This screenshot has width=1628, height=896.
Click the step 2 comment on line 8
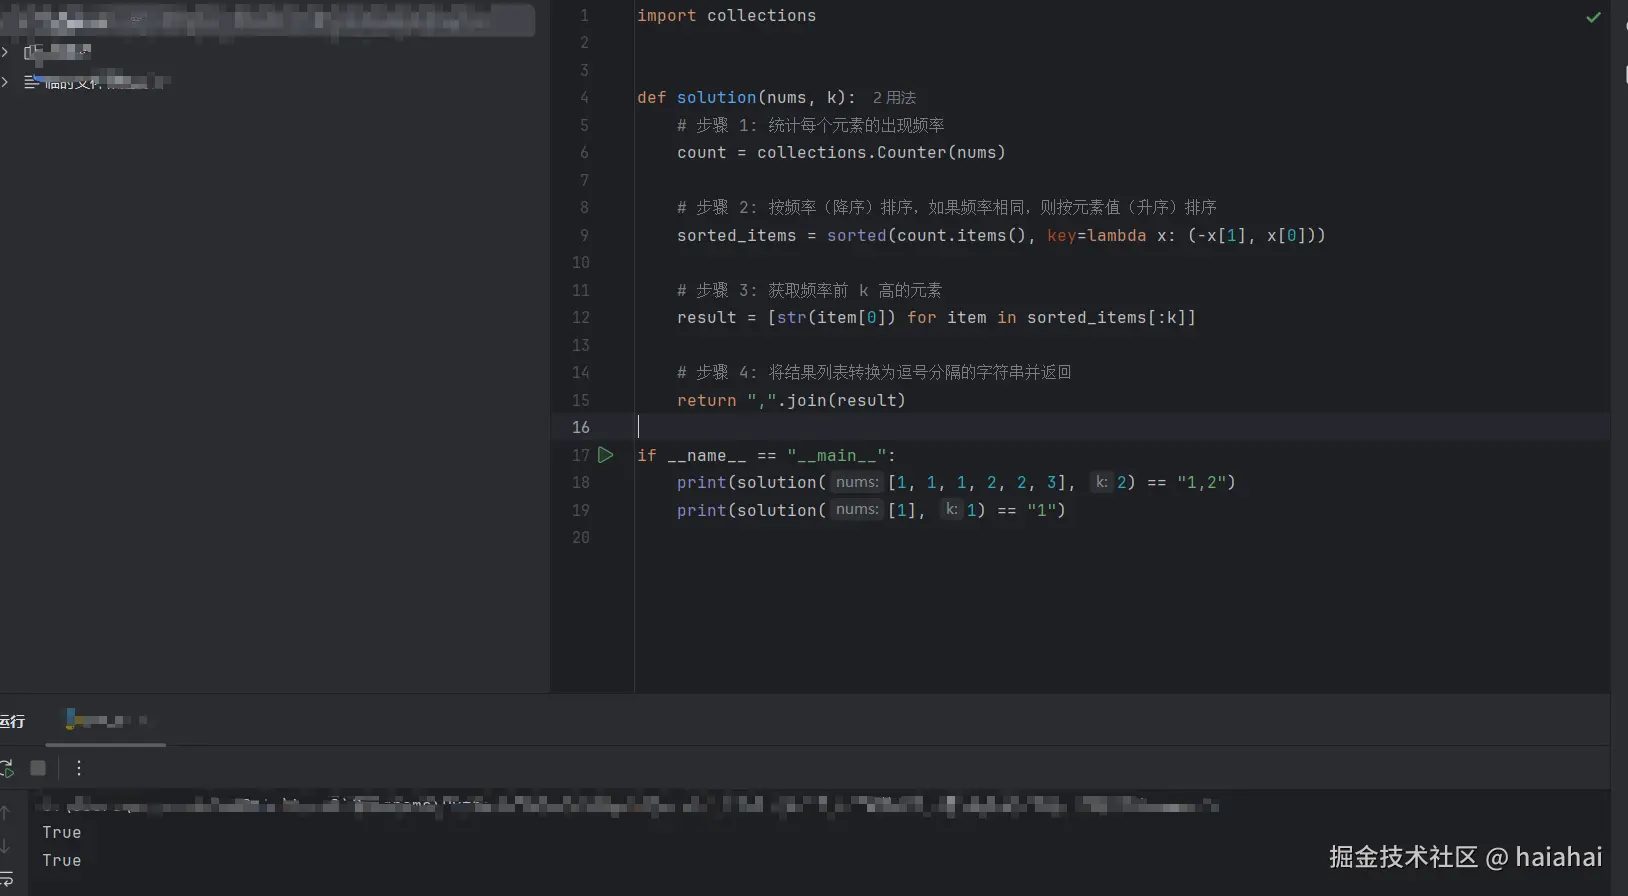[x=946, y=207]
